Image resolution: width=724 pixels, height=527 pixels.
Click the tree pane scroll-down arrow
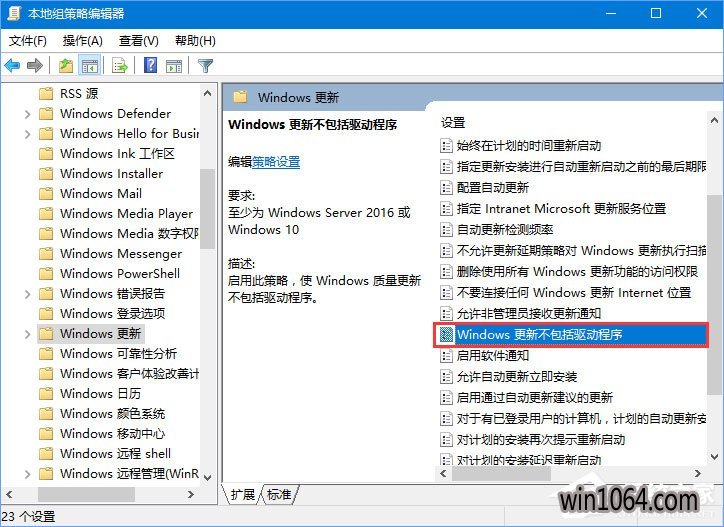click(208, 477)
